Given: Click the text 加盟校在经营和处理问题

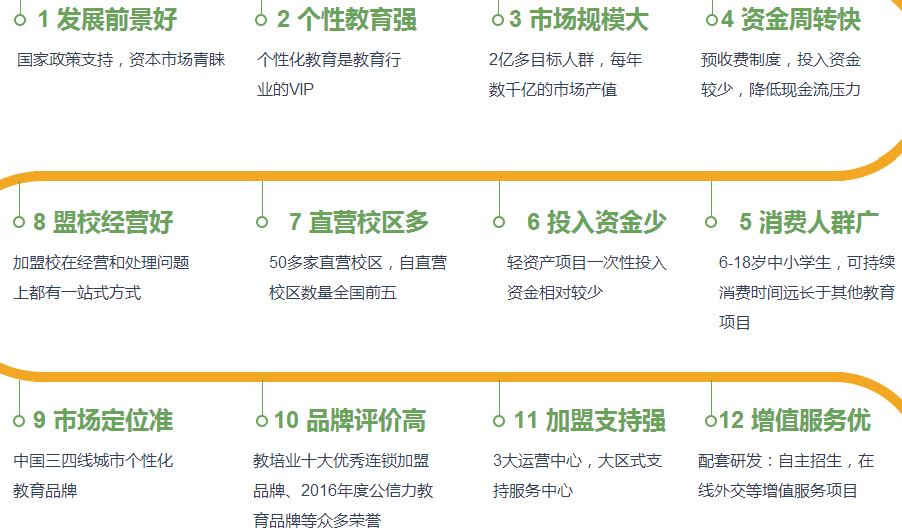Looking at the screenshot, I should 101,263.
